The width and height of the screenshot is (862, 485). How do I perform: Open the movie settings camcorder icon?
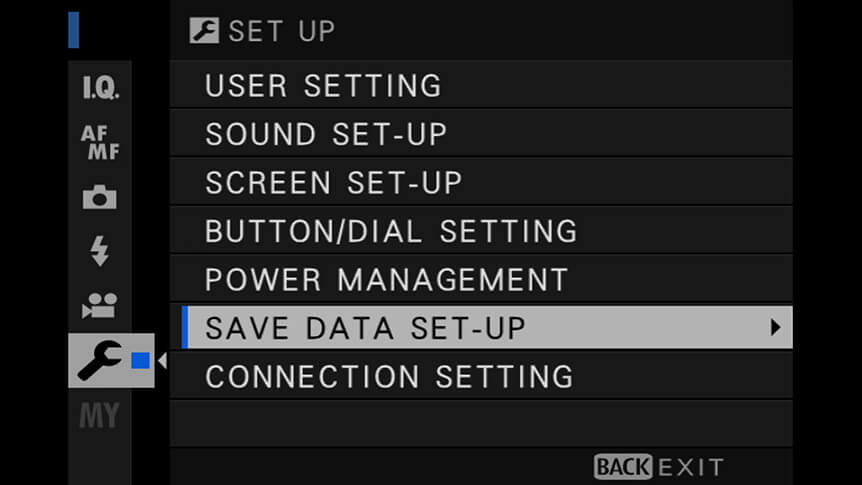tap(100, 306)
